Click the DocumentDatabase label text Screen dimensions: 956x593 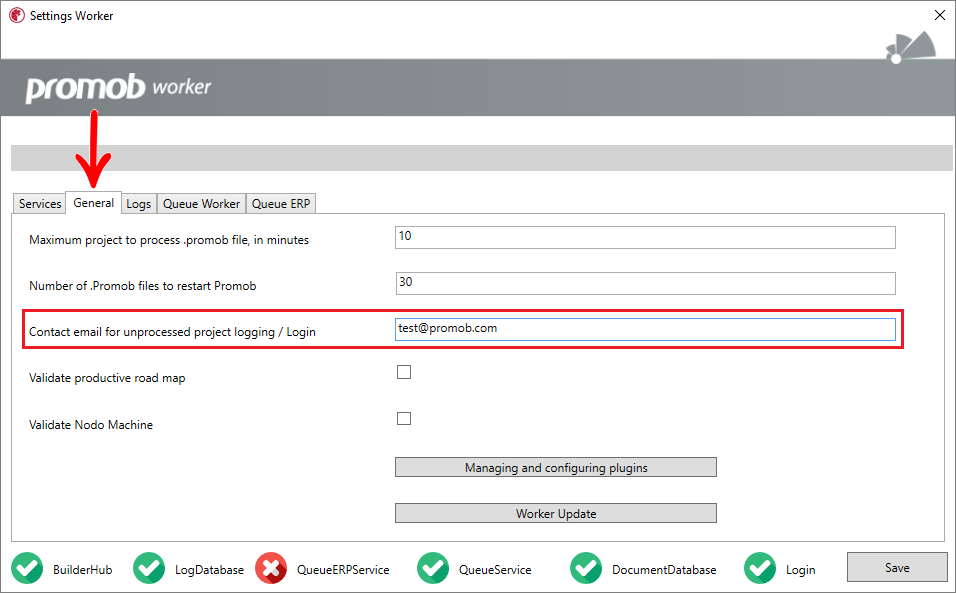pyautogui.click(x=664, y=570)
